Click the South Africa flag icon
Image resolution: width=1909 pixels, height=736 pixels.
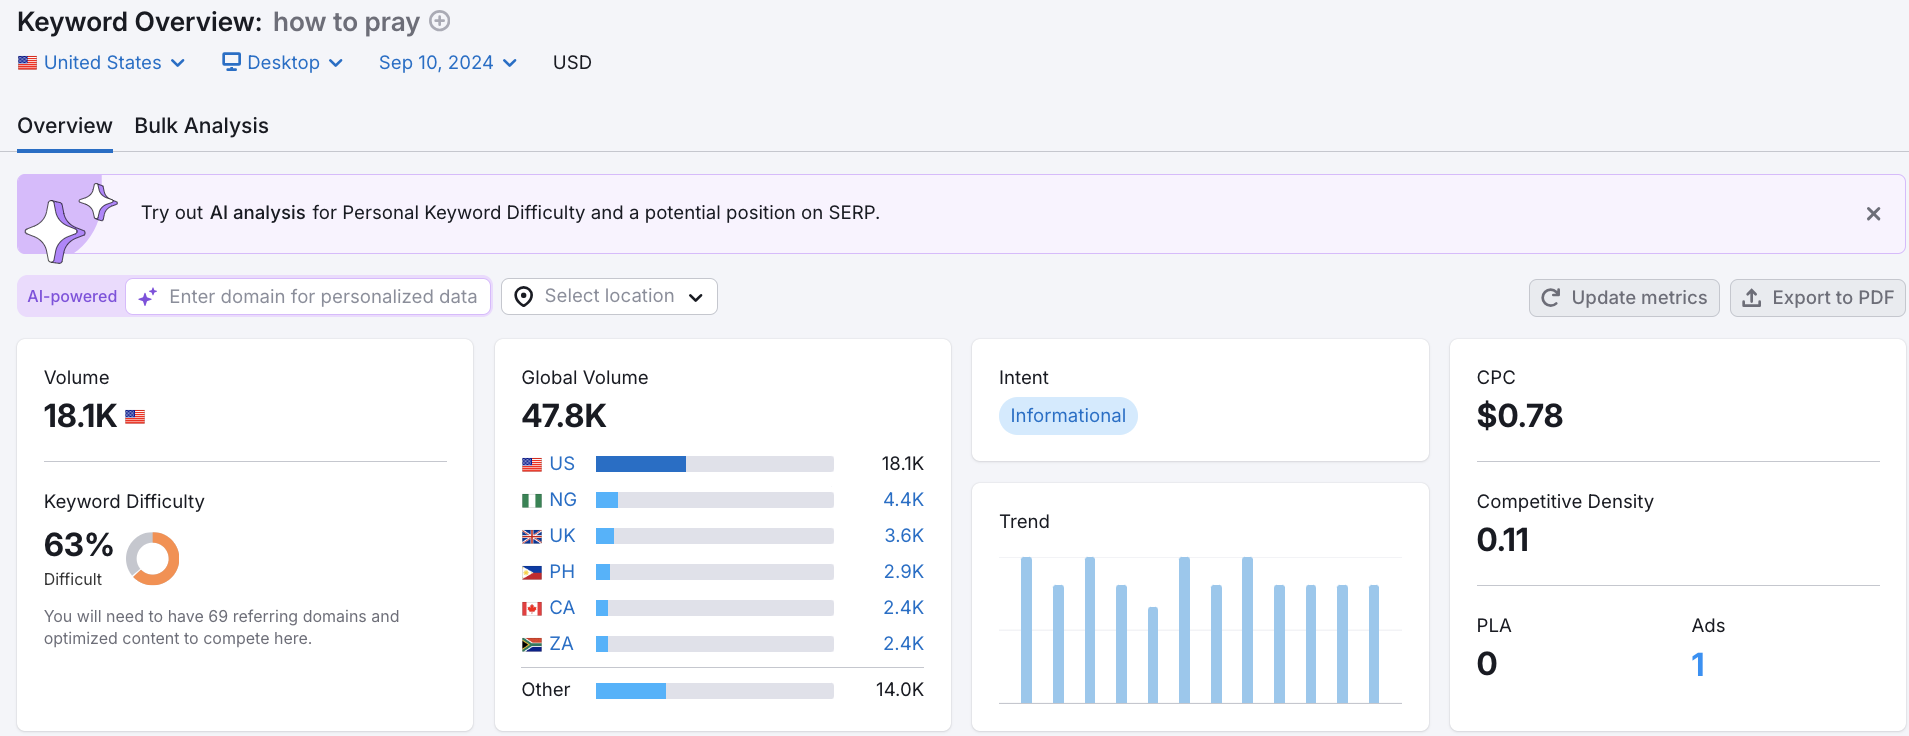(x=532, y=645)
